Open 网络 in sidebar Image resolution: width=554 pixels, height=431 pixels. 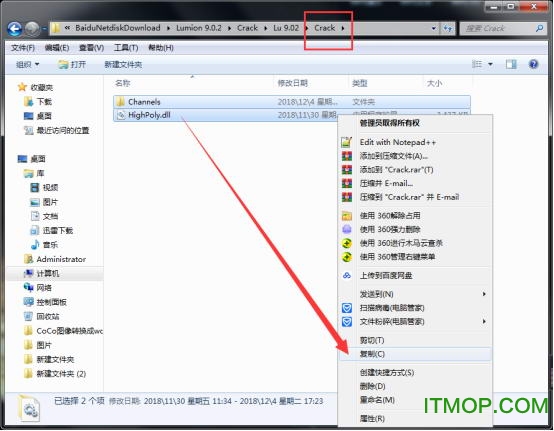44,288
